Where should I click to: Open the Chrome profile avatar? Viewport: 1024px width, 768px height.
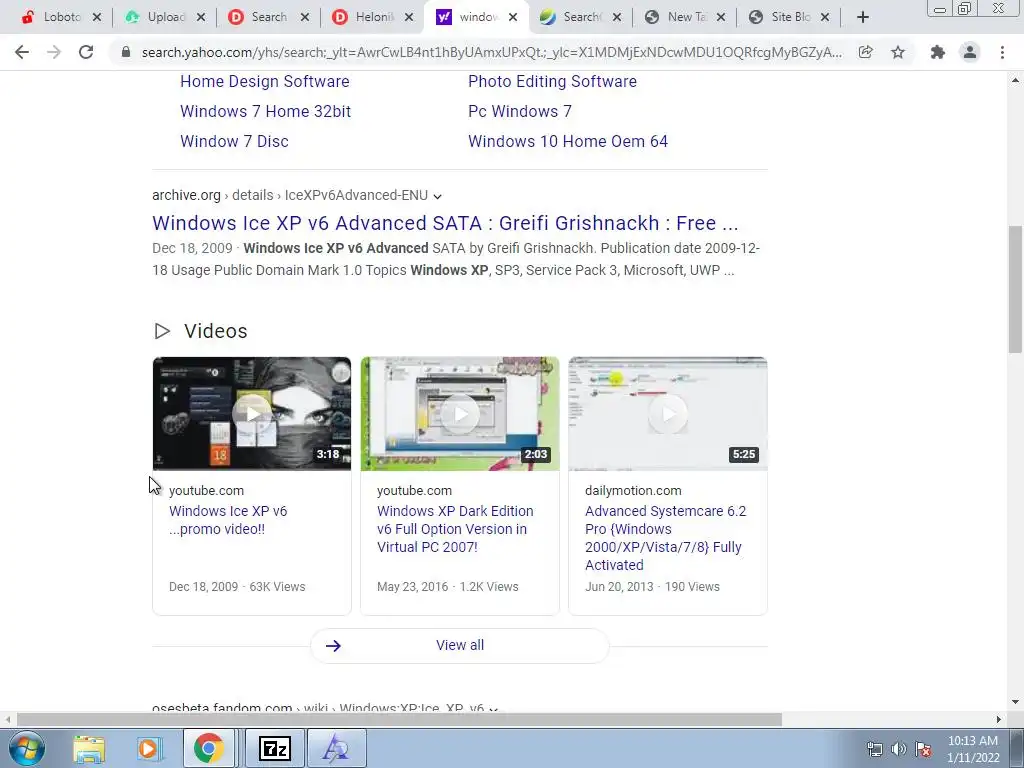click(970, 52)
